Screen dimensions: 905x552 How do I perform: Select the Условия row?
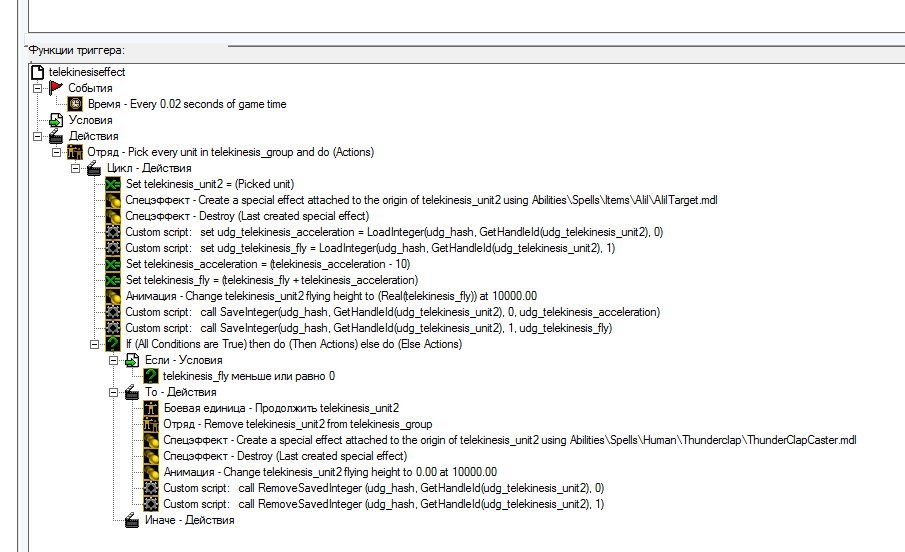point(91,120)
